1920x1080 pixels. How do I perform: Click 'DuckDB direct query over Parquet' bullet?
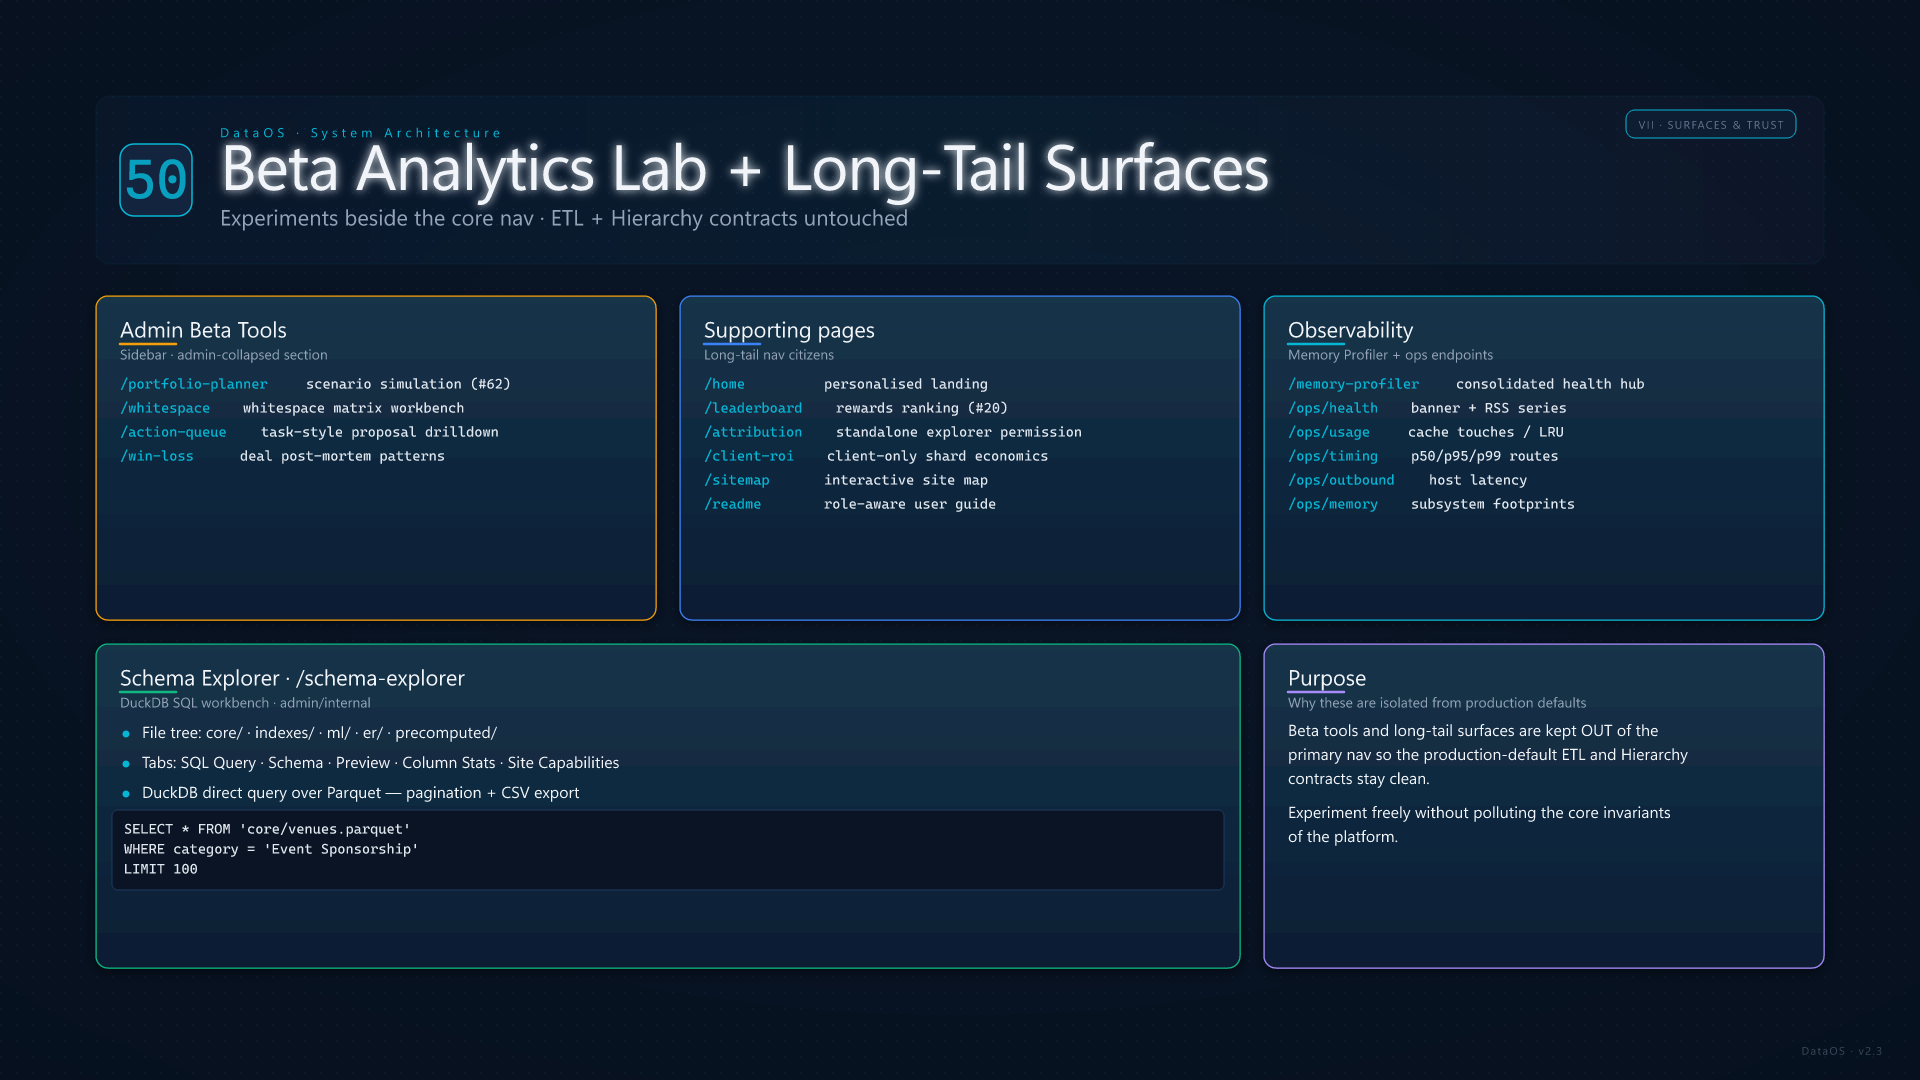360,793
